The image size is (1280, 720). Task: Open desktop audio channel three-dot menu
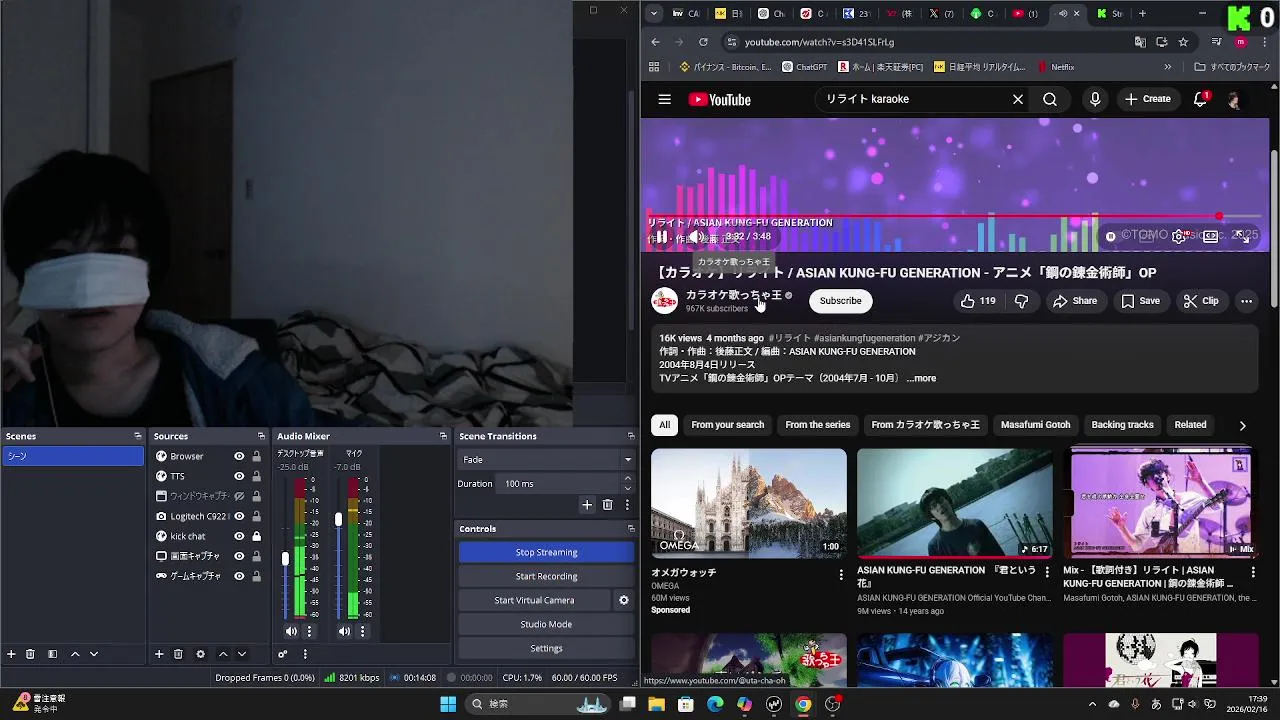click(309, 631)
